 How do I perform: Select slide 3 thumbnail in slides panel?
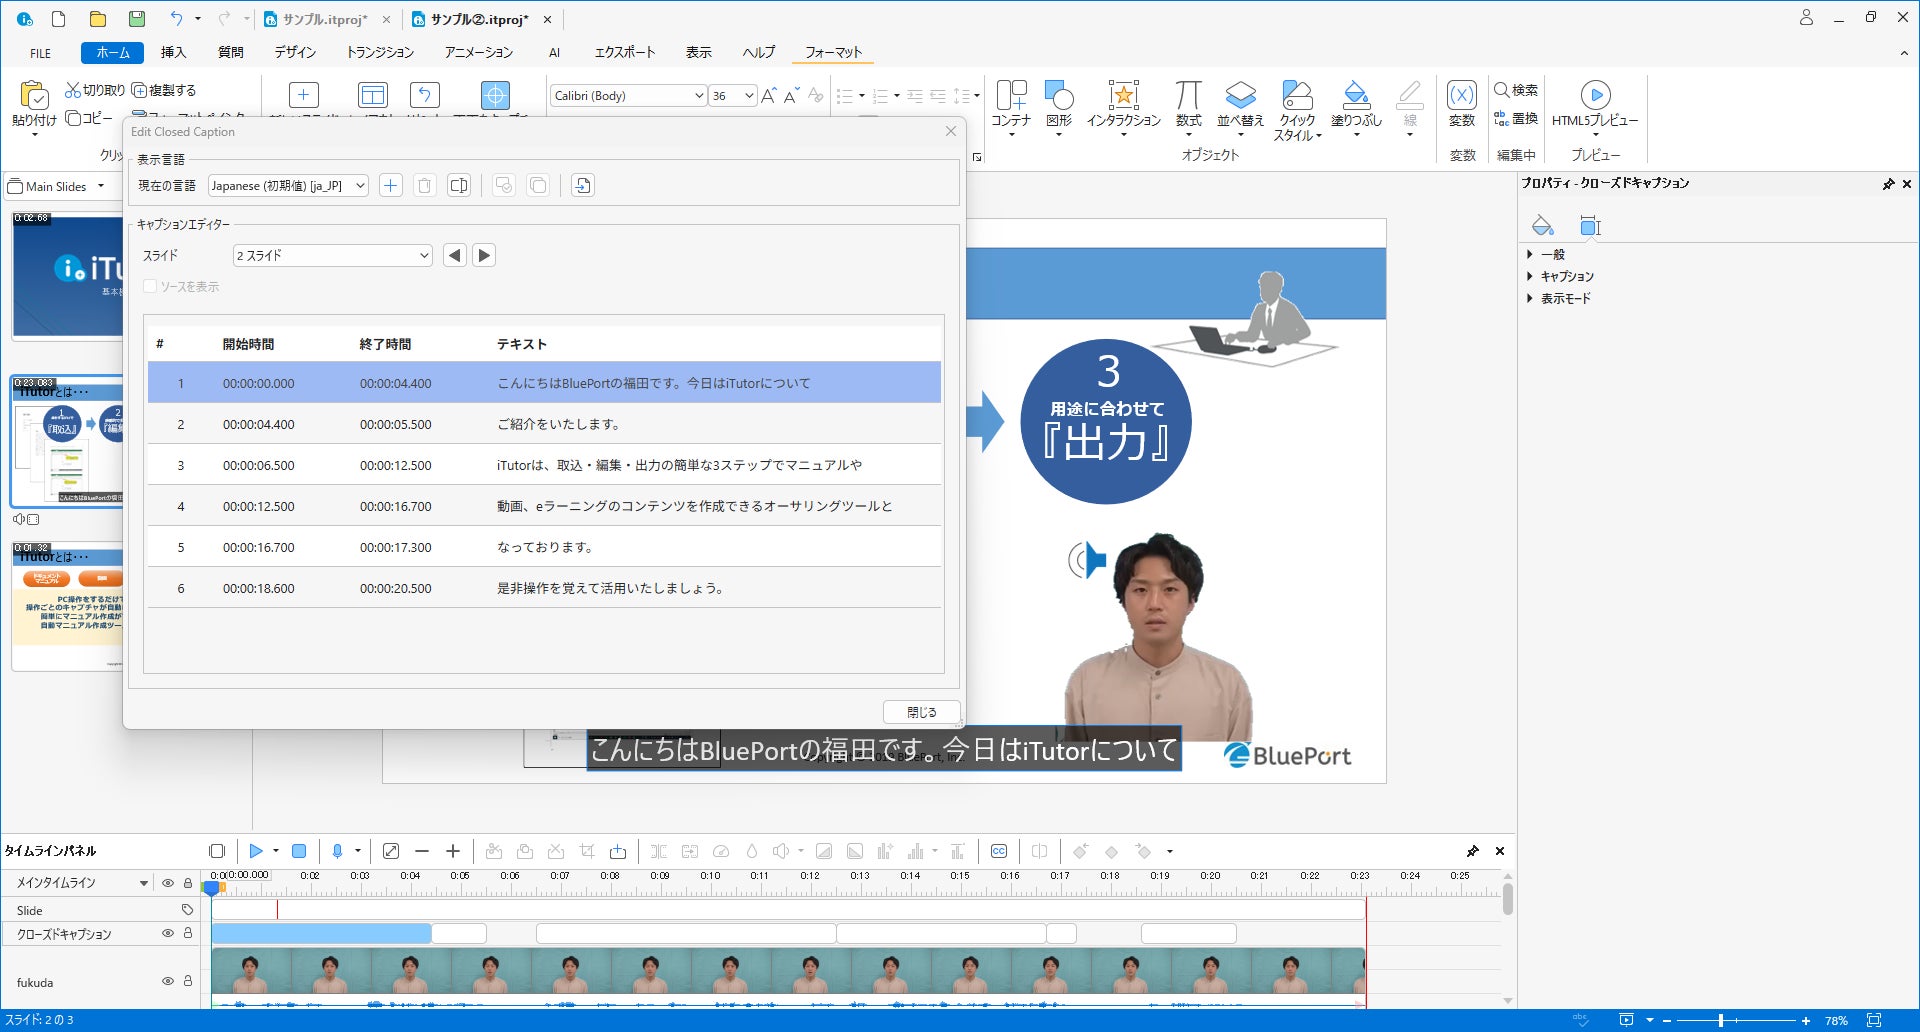(x=67, y=606)
